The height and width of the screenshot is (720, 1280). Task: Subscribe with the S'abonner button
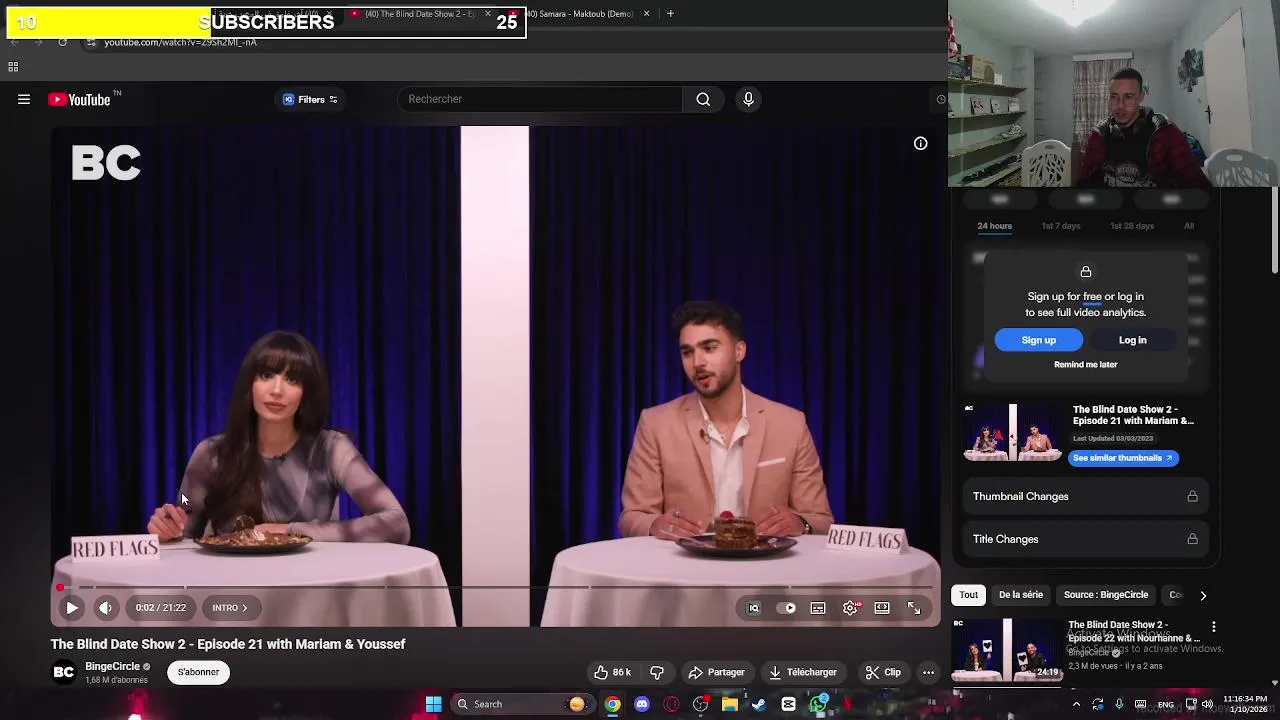coord(198,672)
